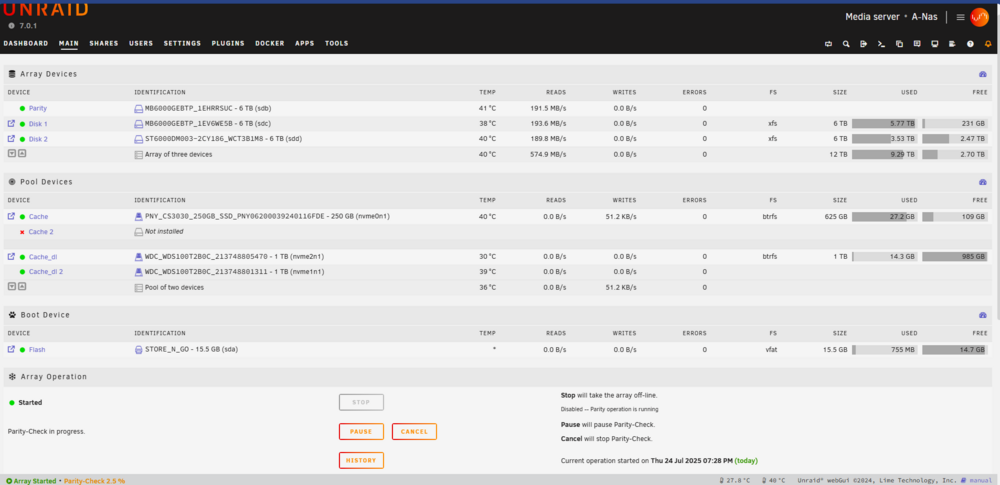
Task: Pause the parity check
Action: click(x=361, y=431)
